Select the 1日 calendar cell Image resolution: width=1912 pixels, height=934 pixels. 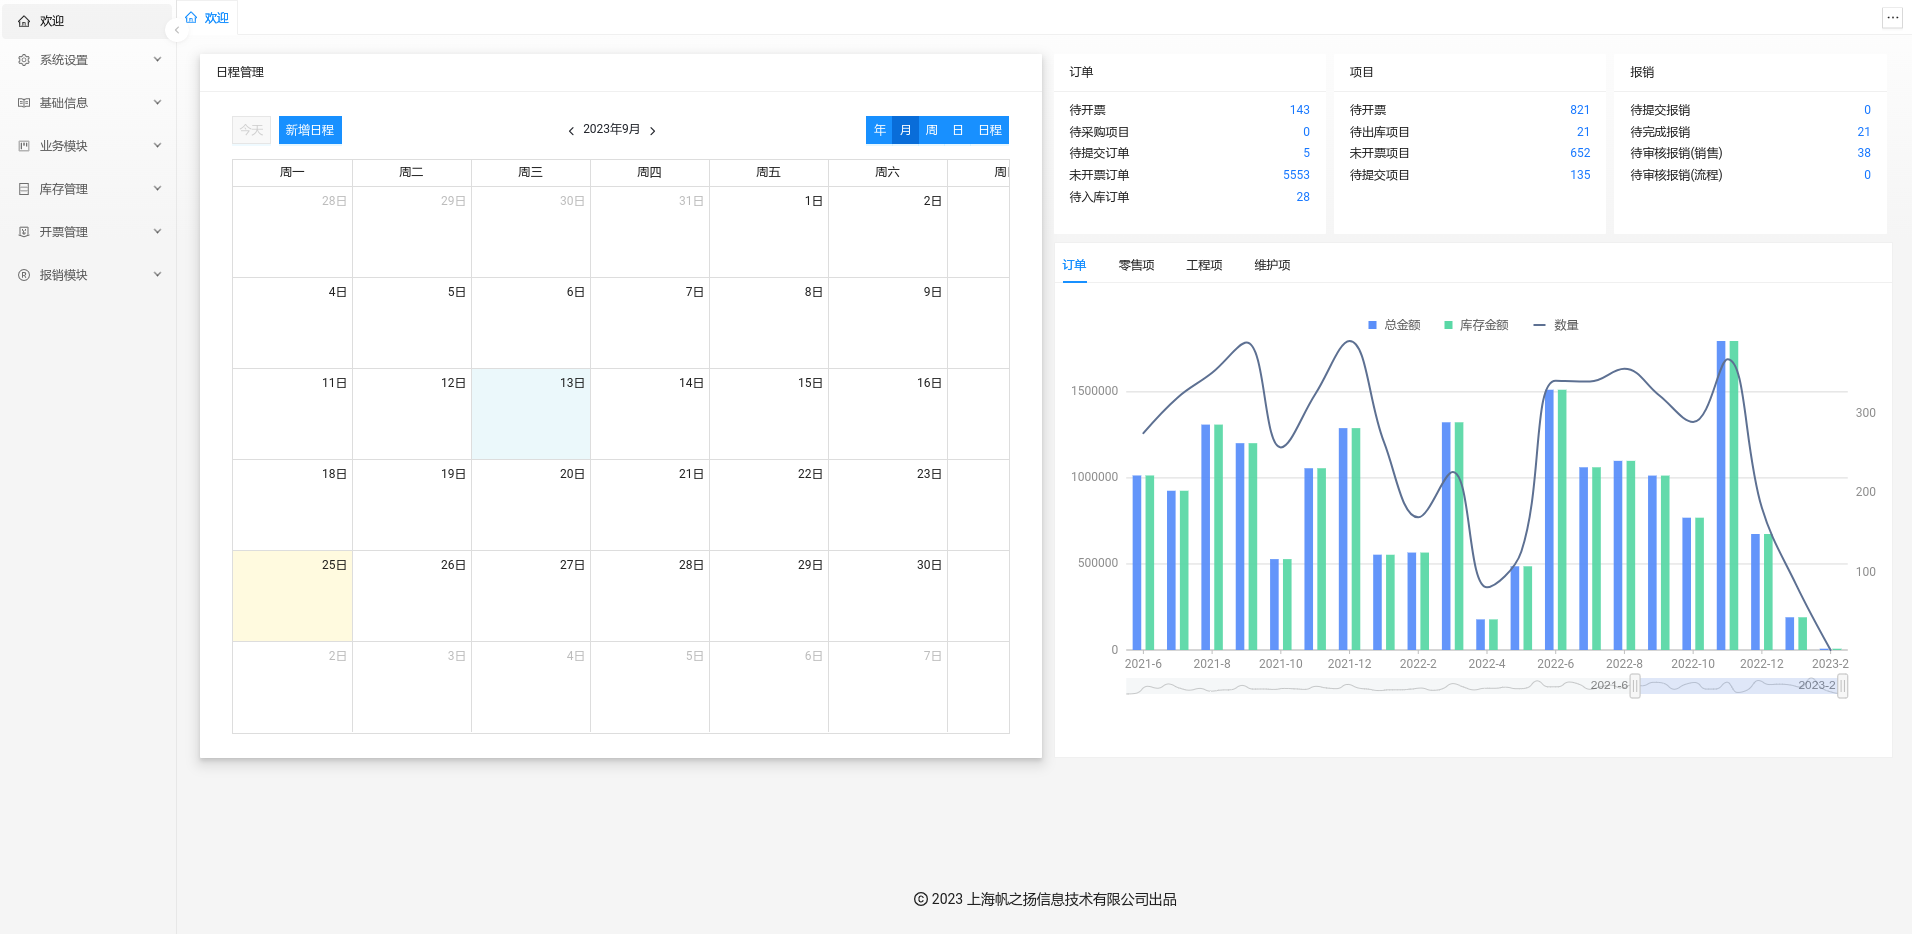[x=768, y=232]
